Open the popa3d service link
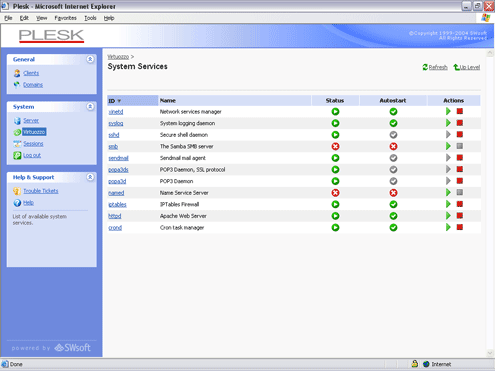 pyautogui.click(x=117, y=181)
